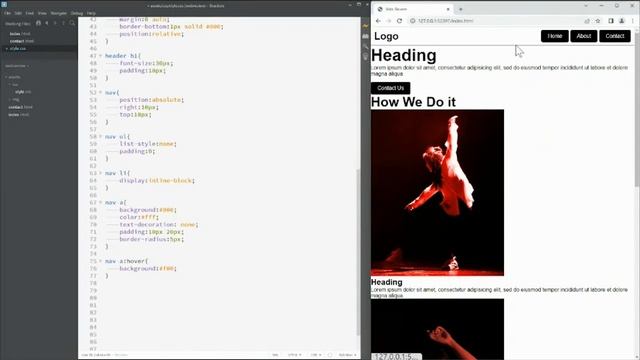Open the View menu in Brackets
The height and width of the screenshot is (360, 640).
[42, 13]
